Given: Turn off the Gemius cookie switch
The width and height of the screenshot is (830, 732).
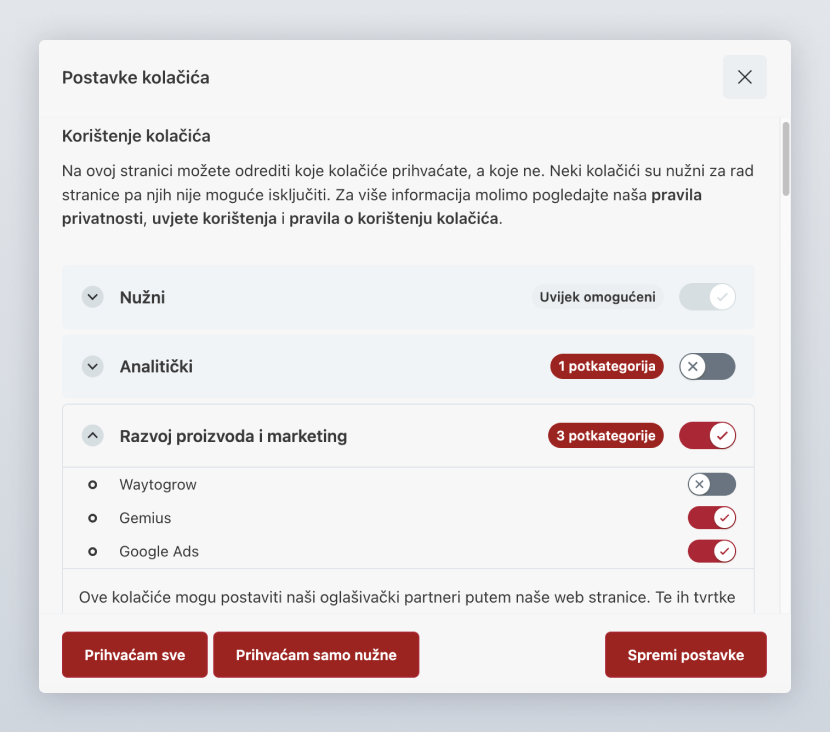Looking at the screenshot, I should [711, 518].
